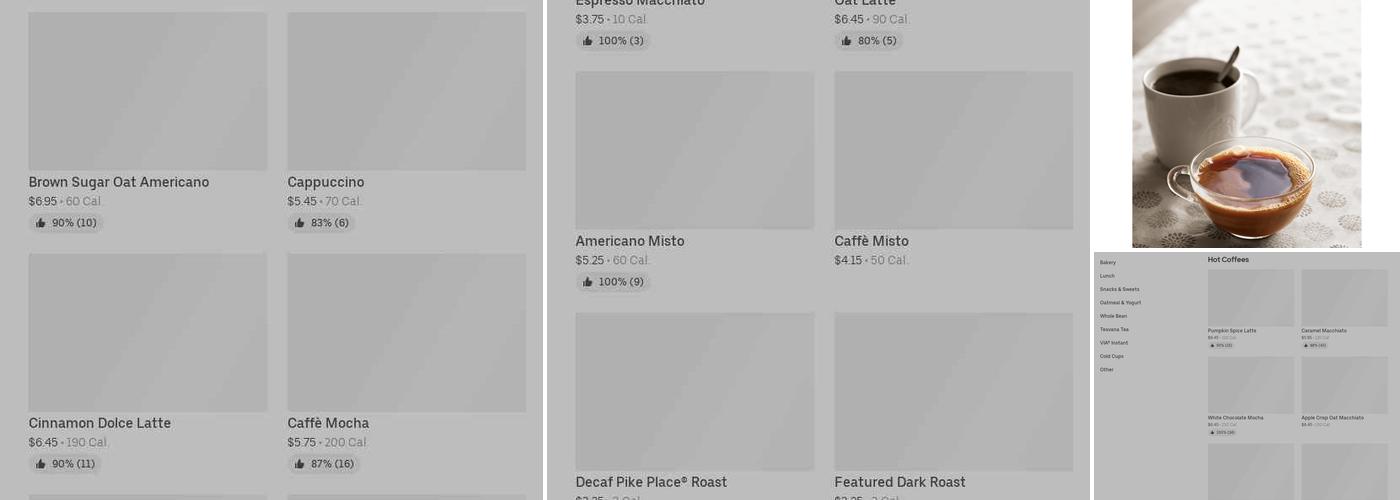Open the Bakery menu category
Image resolution: width=1400 pixels, height=500 pixels.
1108,262
